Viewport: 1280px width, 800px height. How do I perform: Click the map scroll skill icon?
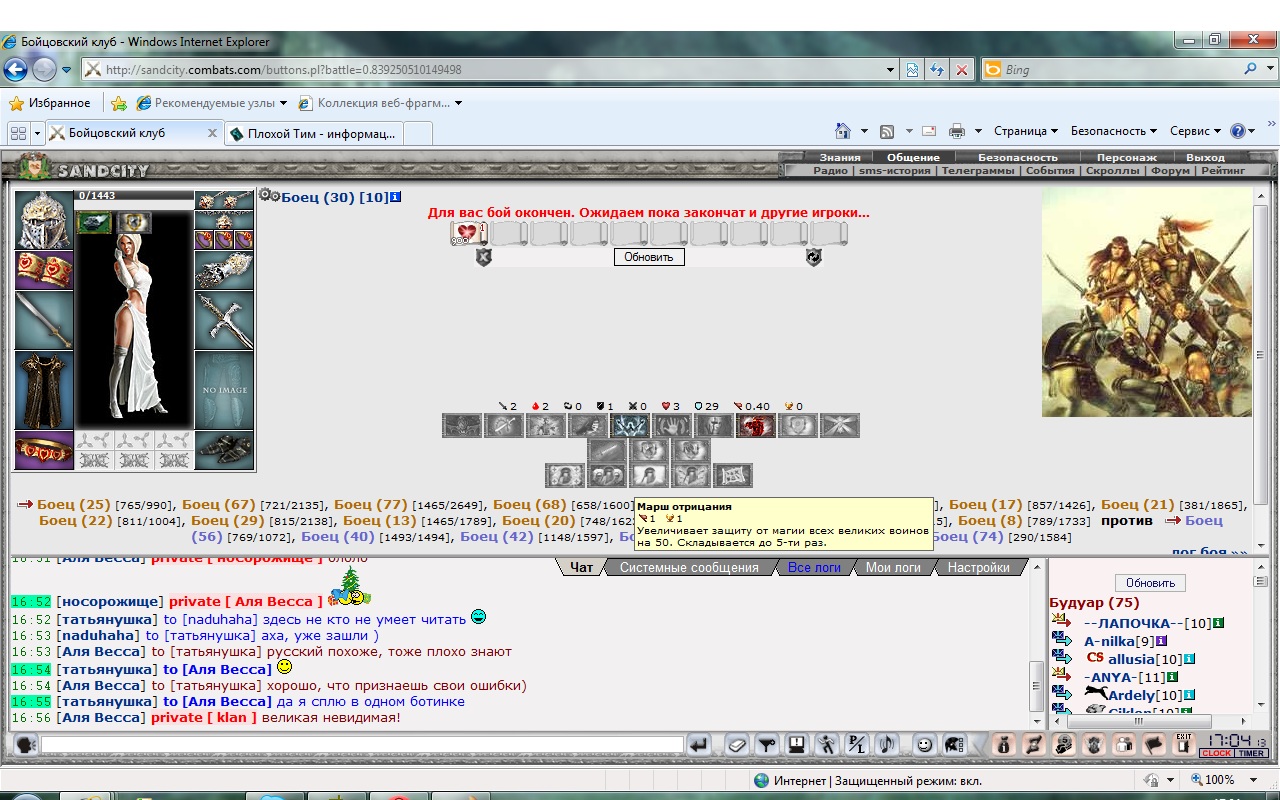(733, 476)
